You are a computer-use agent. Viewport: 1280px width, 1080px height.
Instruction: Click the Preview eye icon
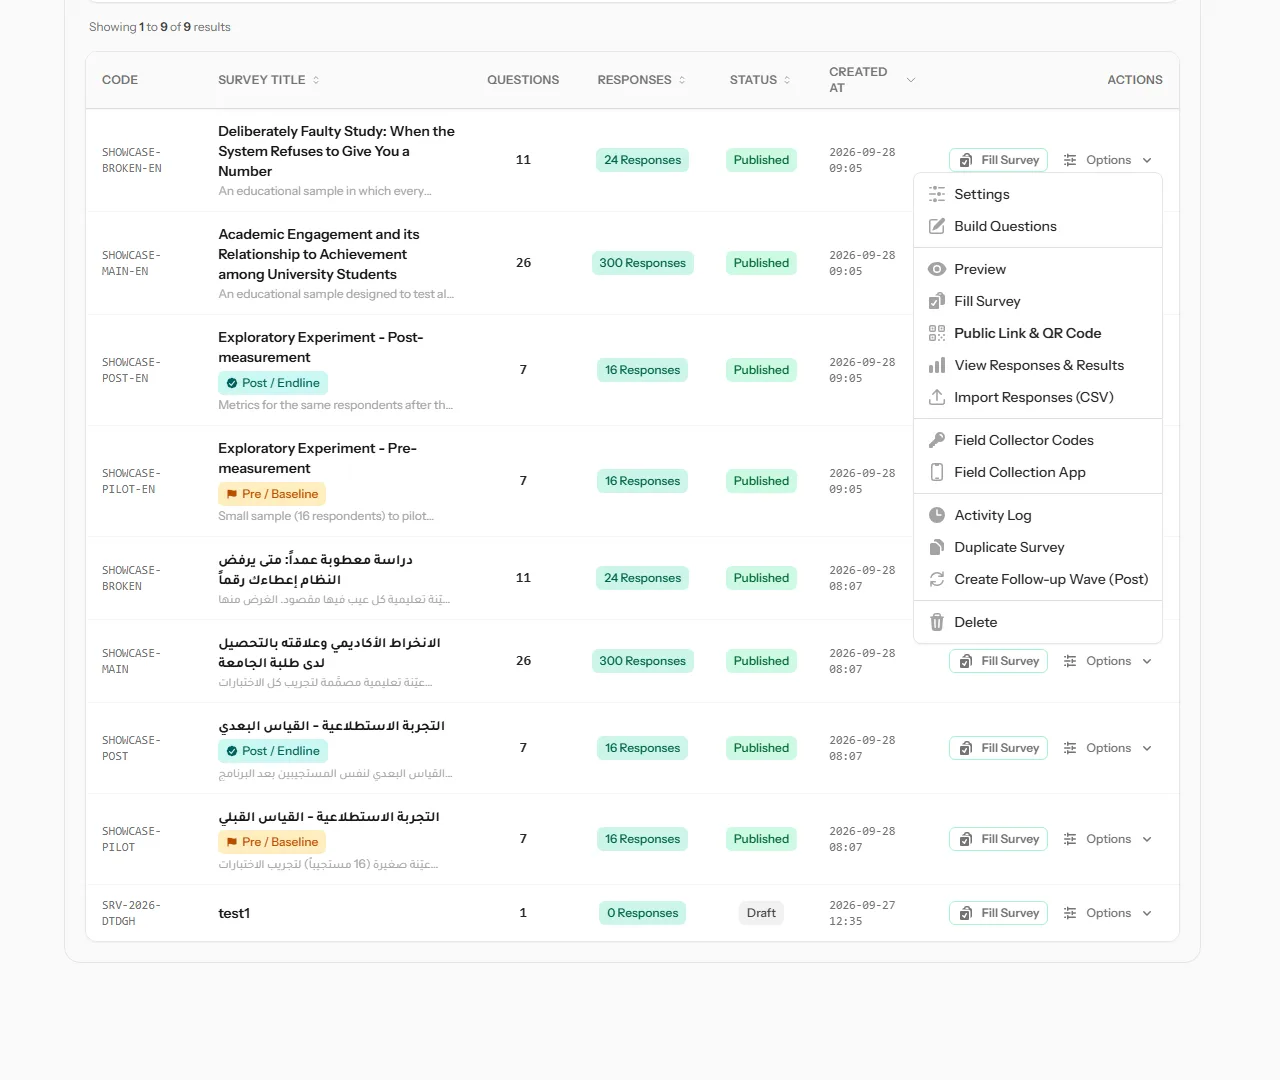pos(937,269)
